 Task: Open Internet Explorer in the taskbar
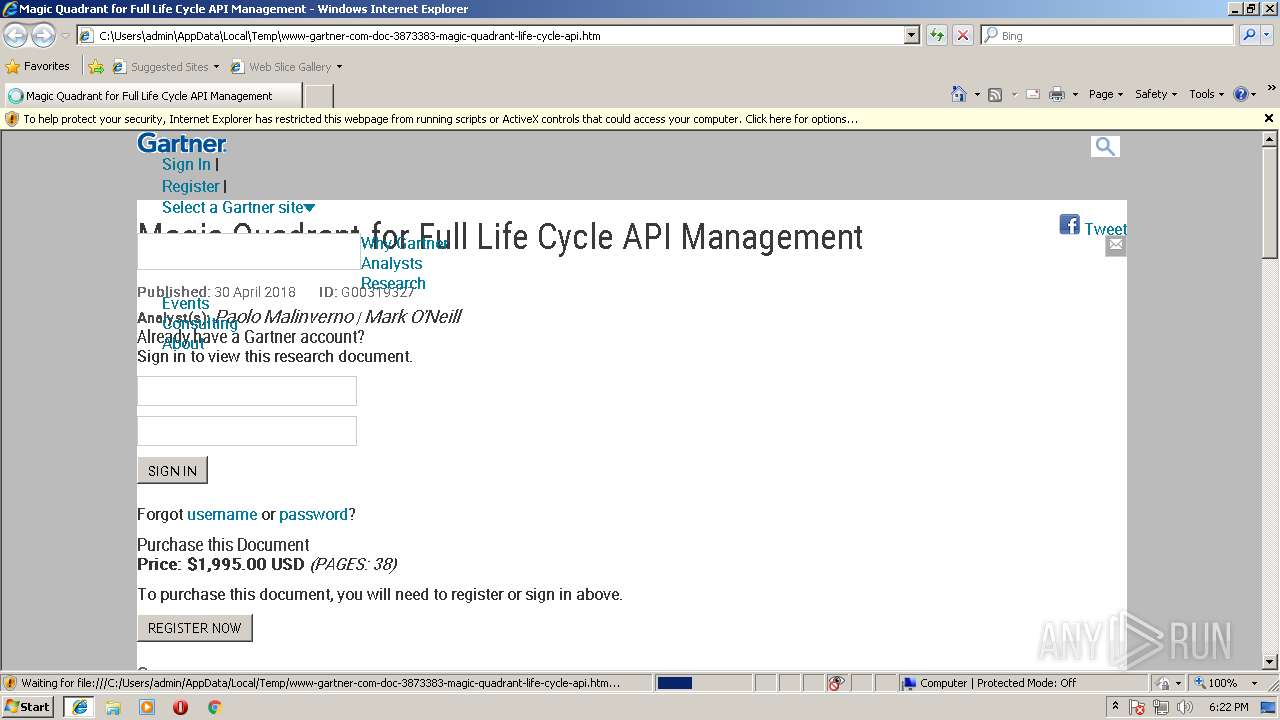tap(79, 707)
